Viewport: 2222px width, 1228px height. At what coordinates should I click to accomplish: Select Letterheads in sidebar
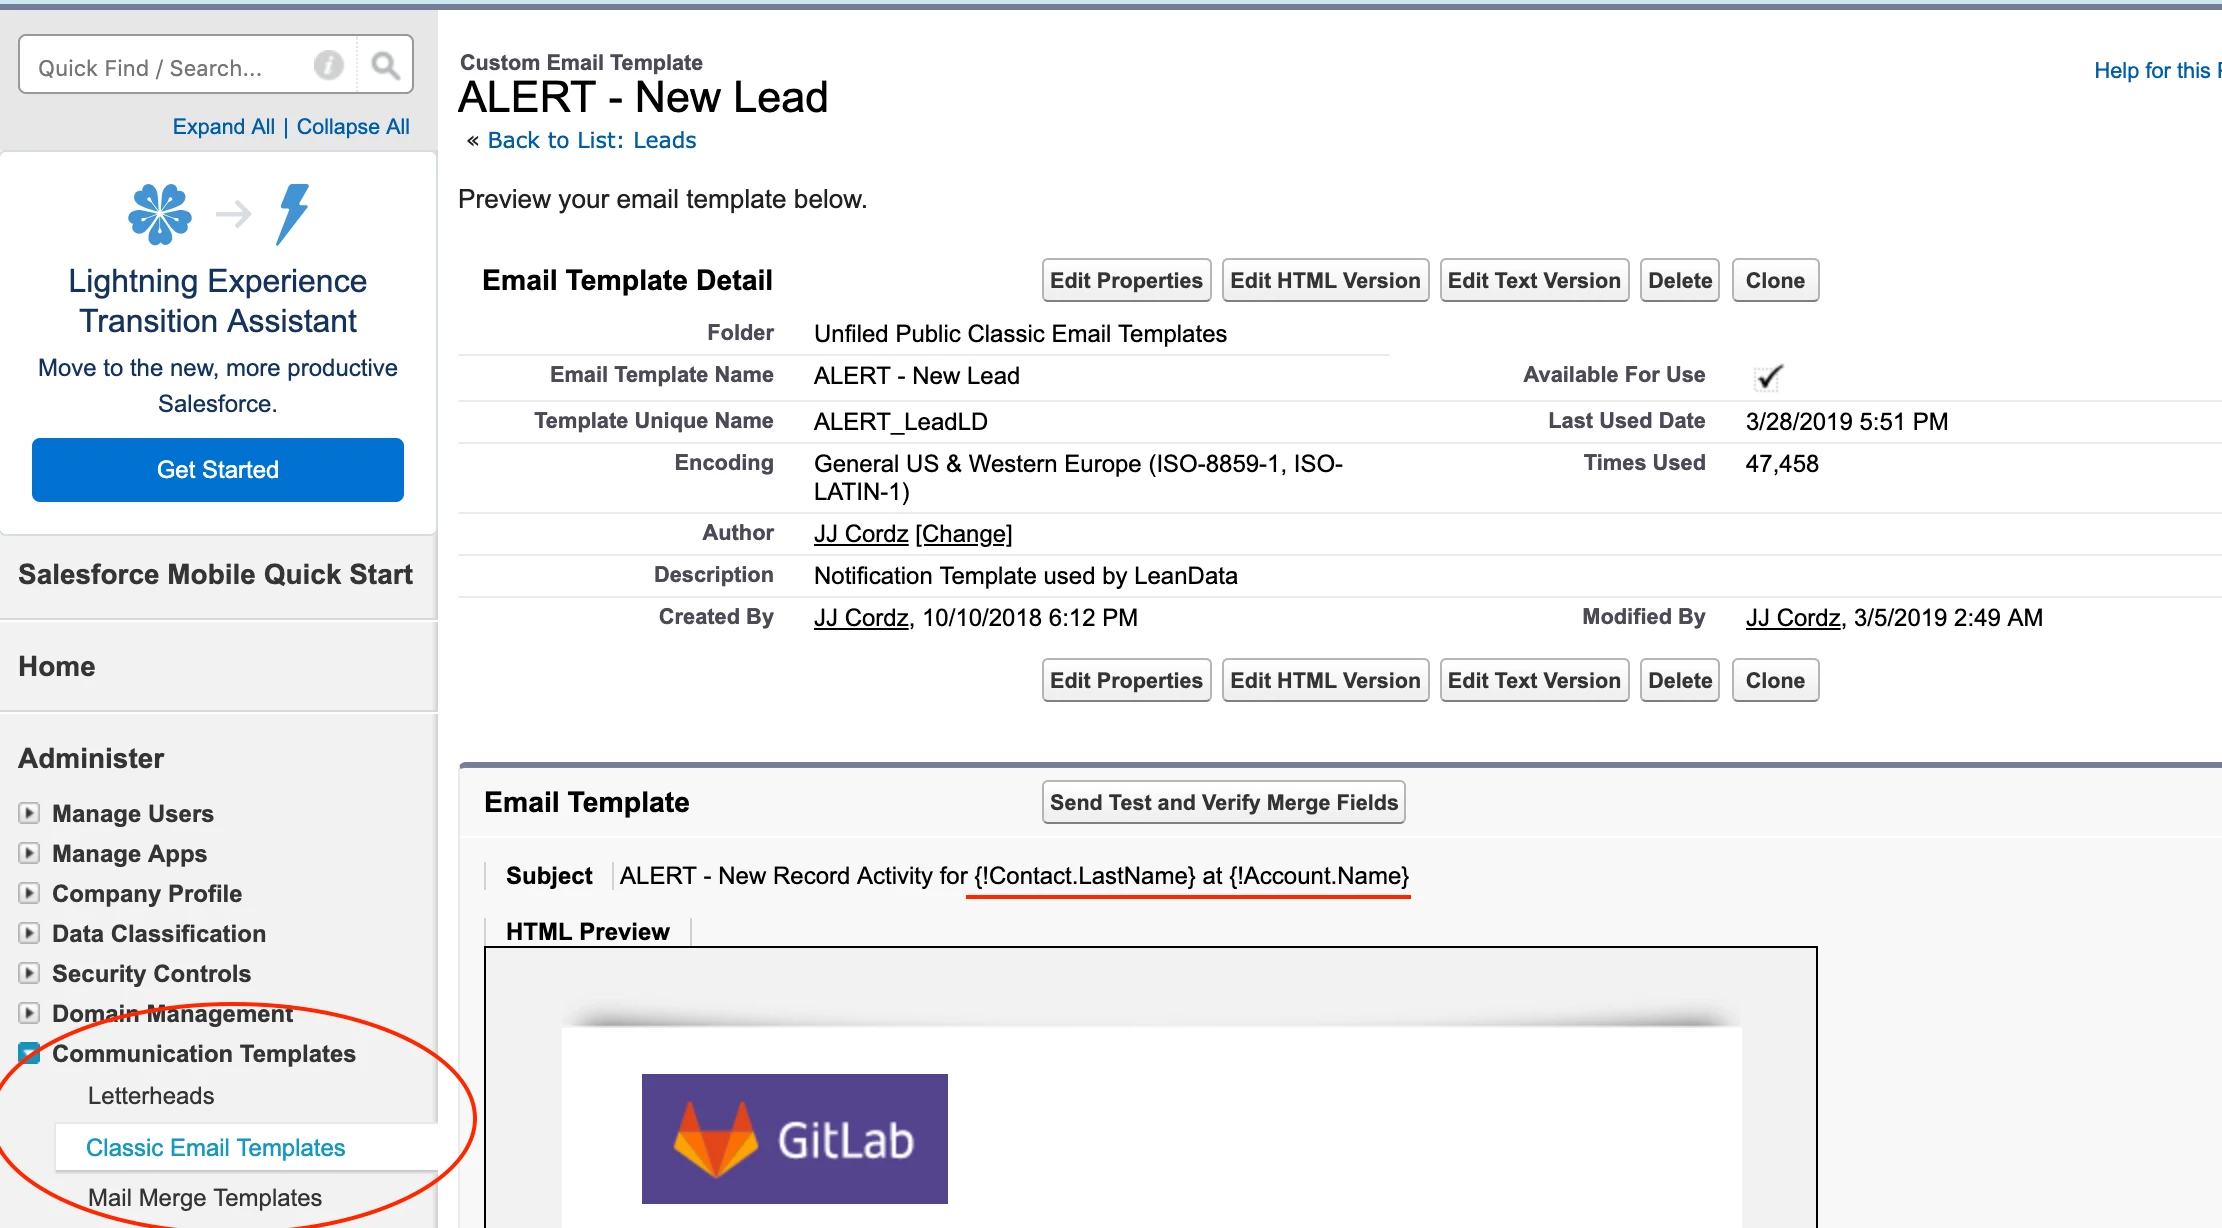tap(151, 1096)
